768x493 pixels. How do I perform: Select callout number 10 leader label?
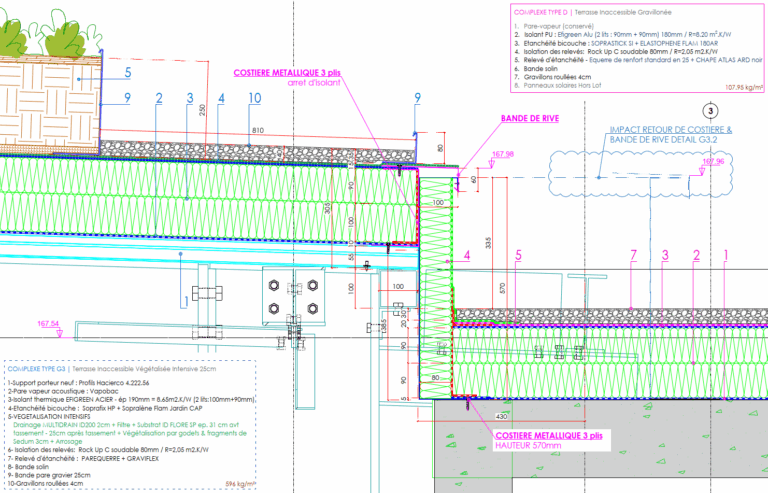(255, 97)
